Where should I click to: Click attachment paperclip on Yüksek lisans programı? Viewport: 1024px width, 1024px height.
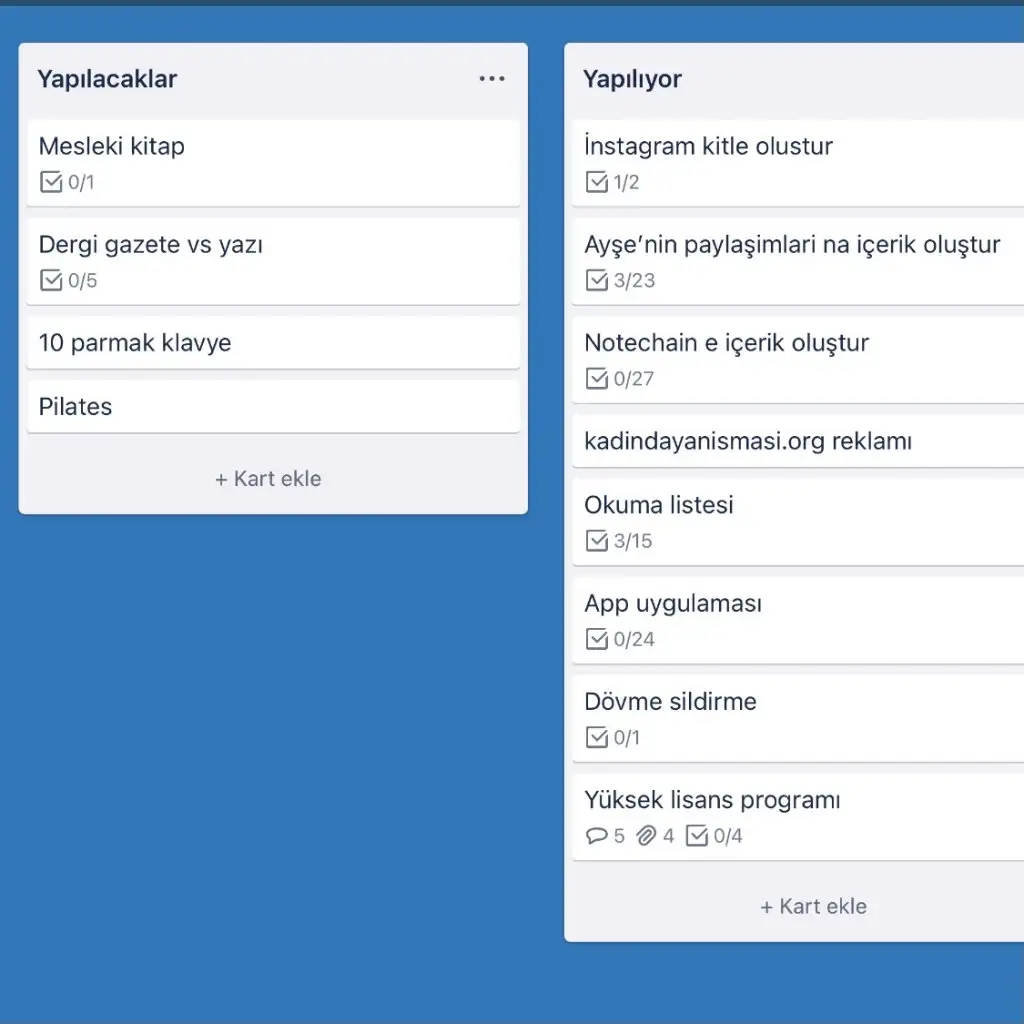click(x=647, y=836)
